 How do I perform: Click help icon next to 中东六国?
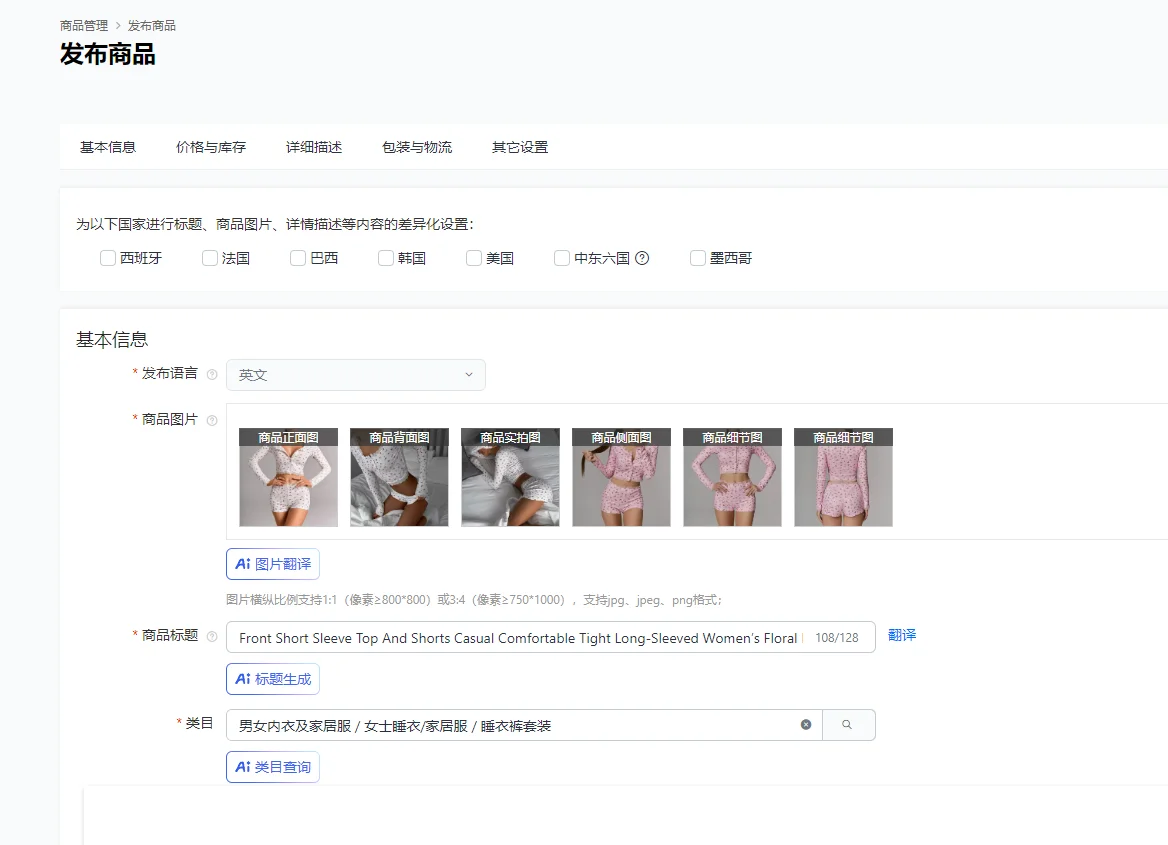(x=642, y=258)
